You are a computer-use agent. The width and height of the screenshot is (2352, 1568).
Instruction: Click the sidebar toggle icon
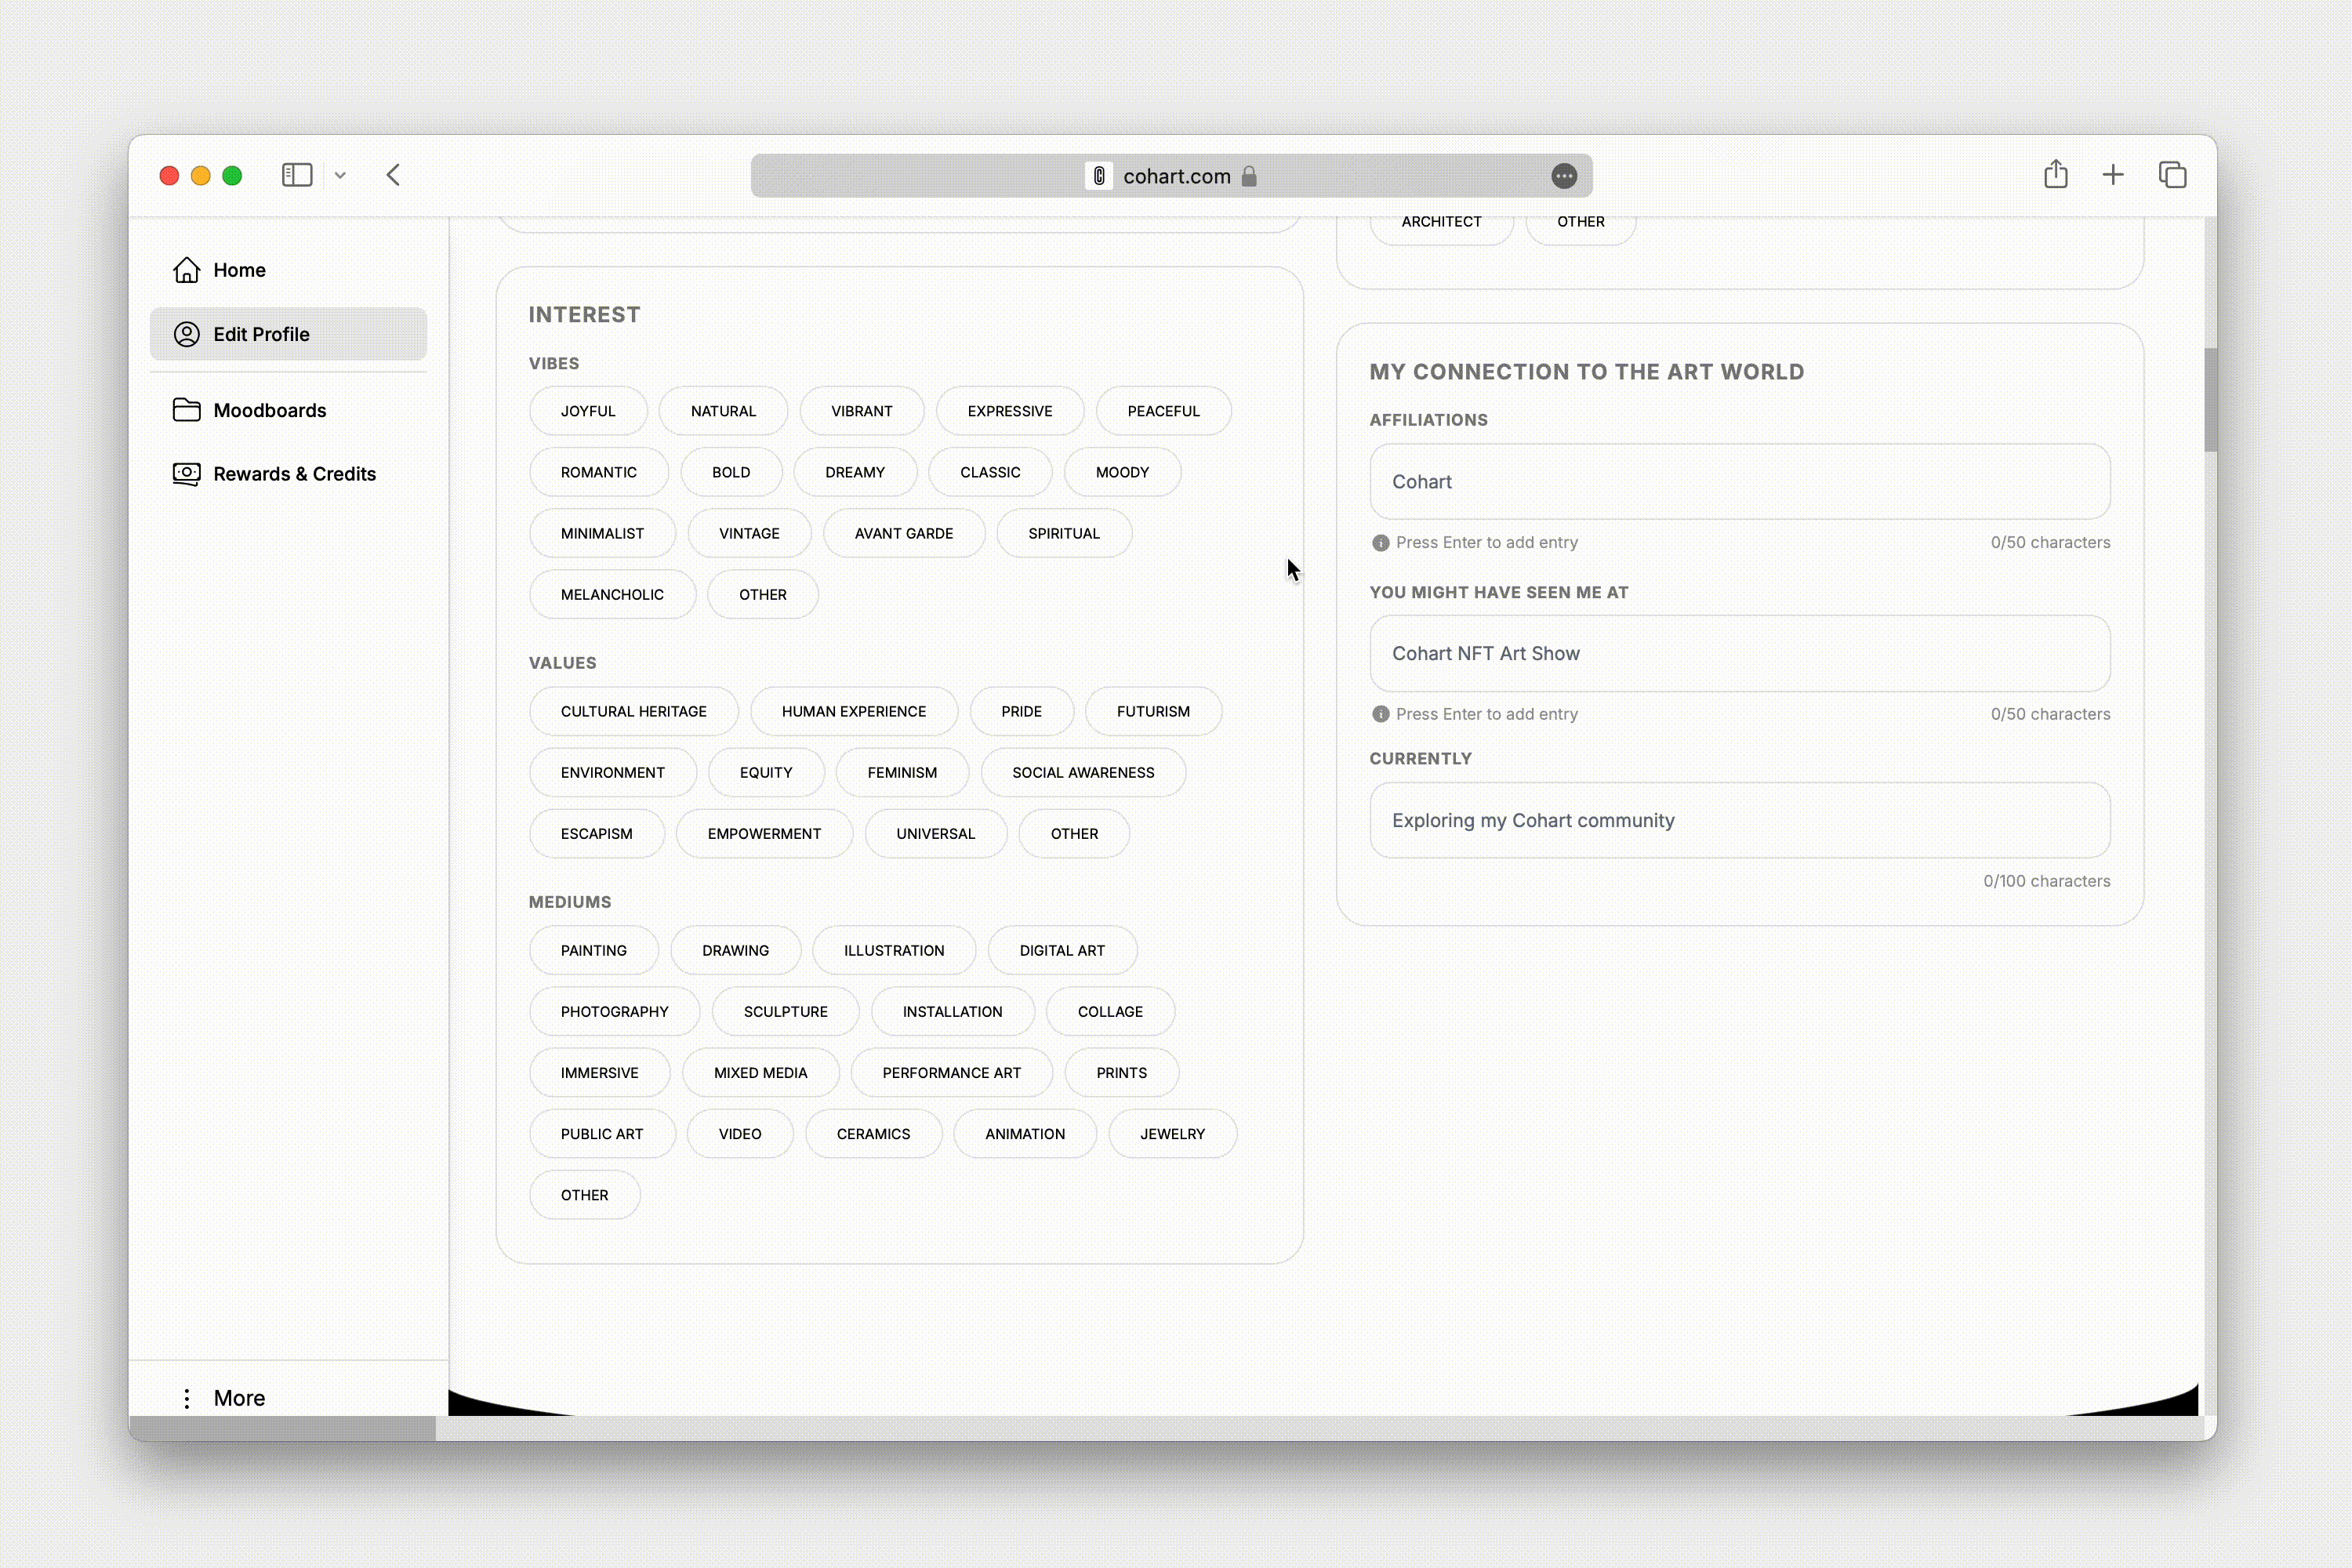point(297,173)
